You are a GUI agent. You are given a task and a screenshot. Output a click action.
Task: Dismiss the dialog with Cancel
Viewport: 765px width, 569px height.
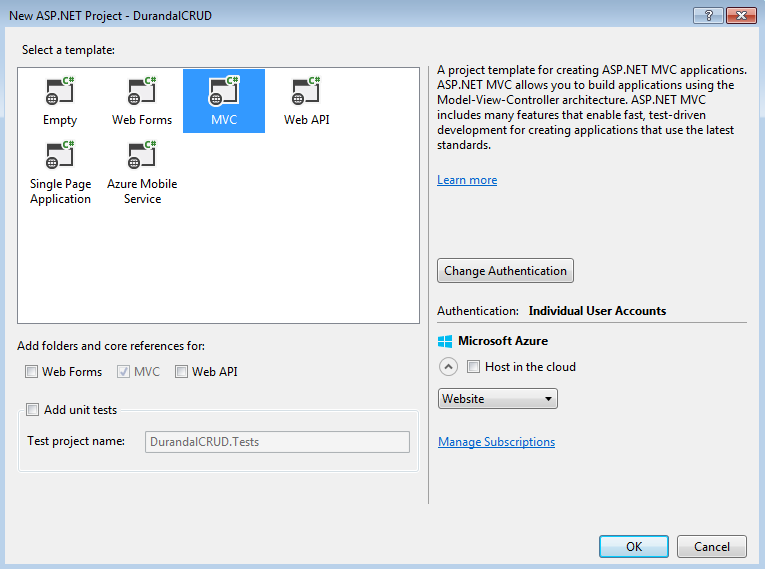(712, 547)
